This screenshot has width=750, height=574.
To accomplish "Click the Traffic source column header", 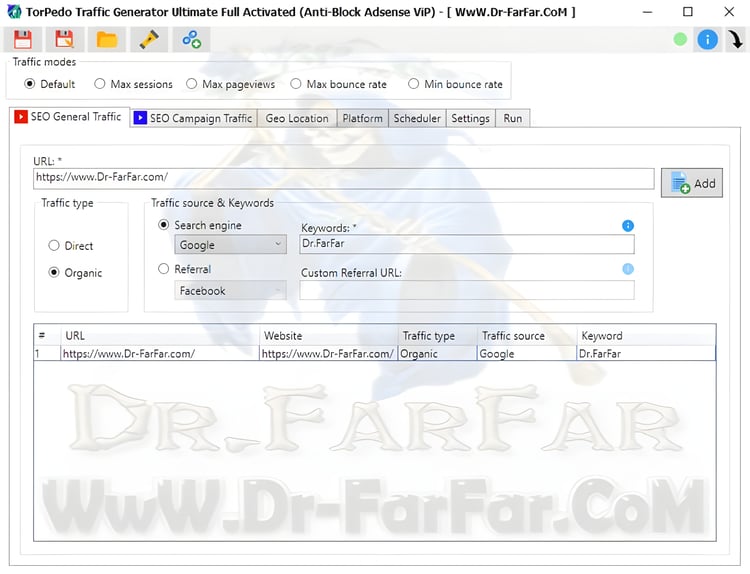I will 527,336.
